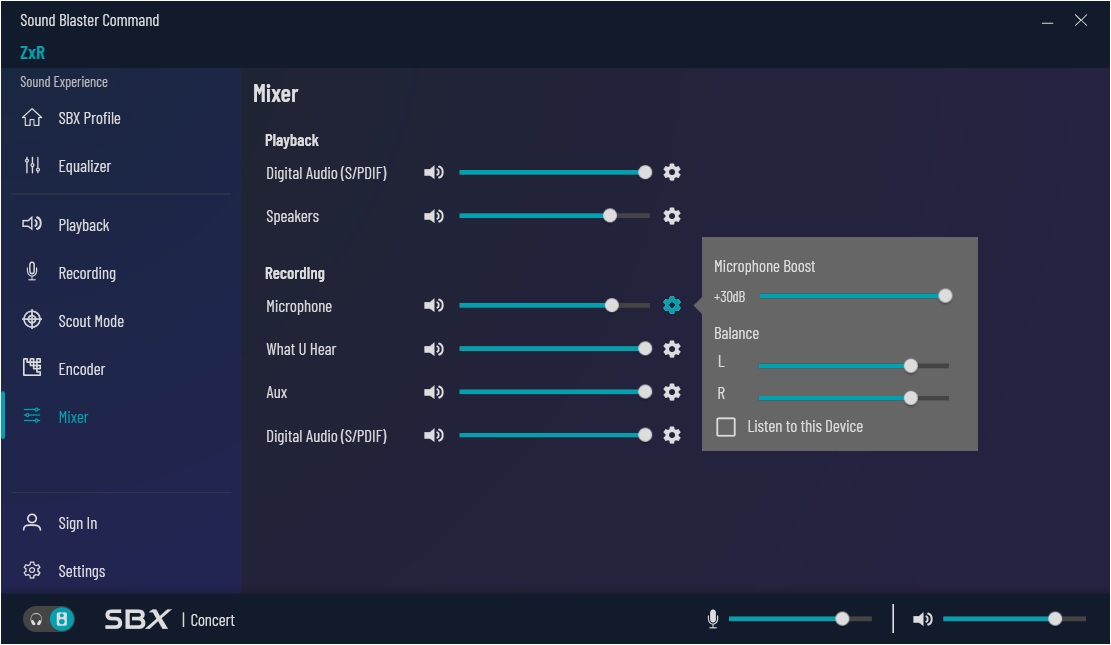Viewport: 1111px width, 645px height.
Task: Collapse Microphone settings via highlighted gear
Action: (x=672, y=306)
